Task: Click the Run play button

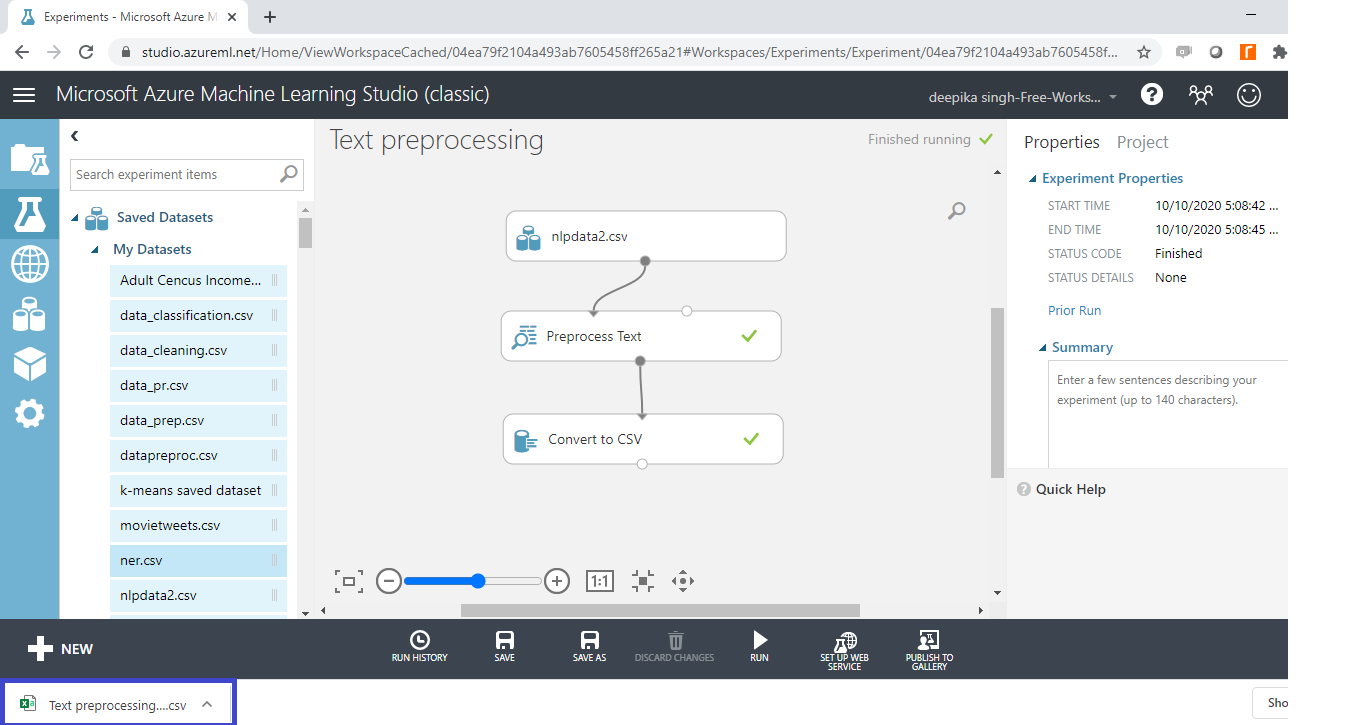Action: (x=760, y=647)
